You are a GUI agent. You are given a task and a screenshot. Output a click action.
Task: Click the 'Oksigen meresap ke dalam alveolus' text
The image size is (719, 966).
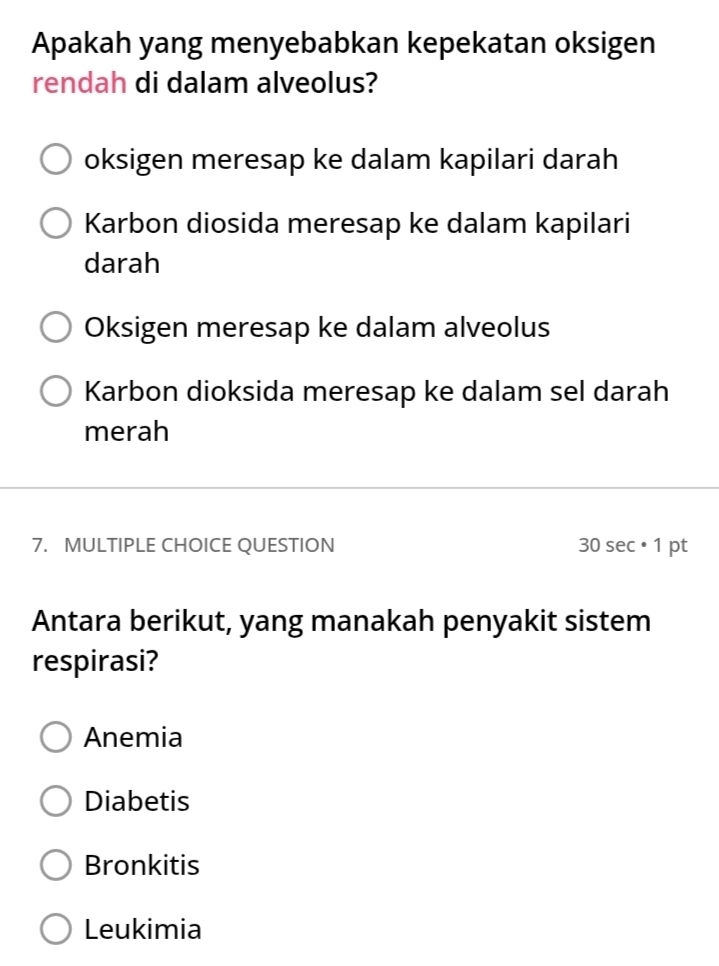pyautogui.click(x=317, y=328)
